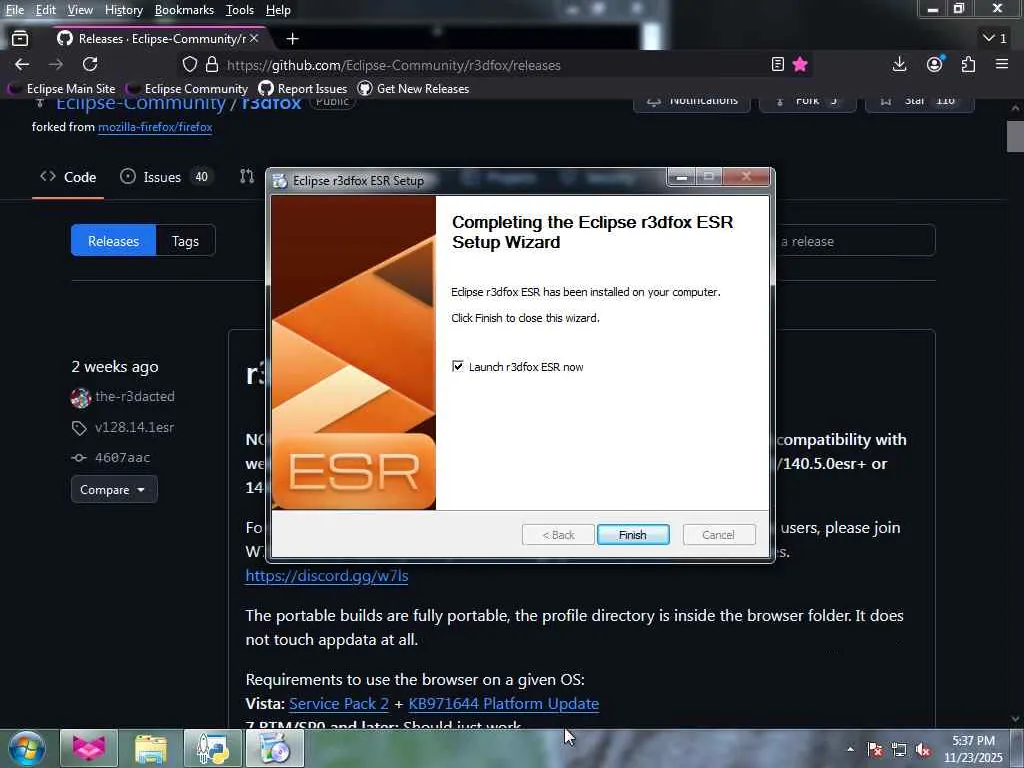
Task: Open the File Explorer taskbar icon
Action: (x=150, y=748)
